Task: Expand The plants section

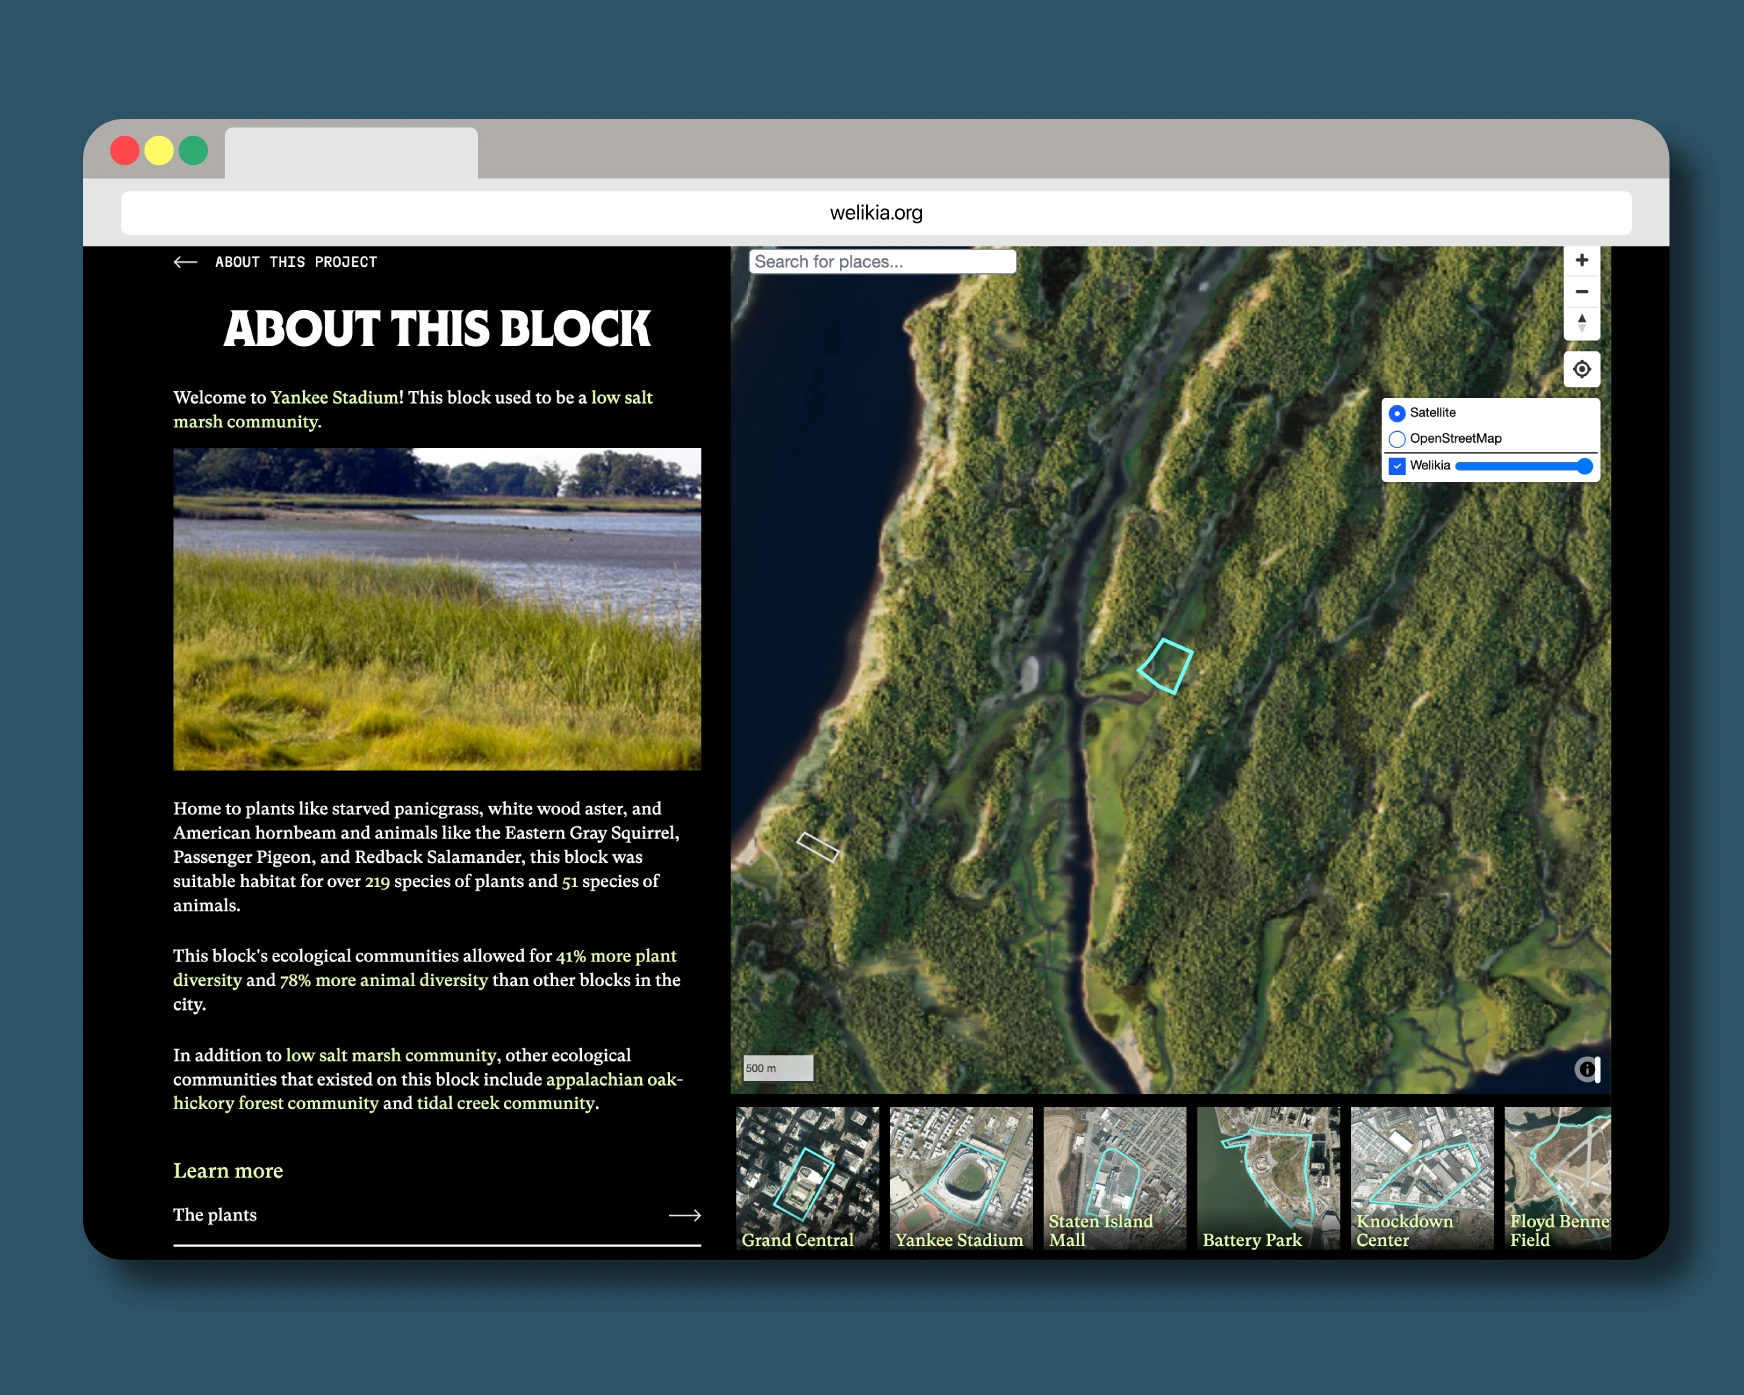Action: (x=215, y=1215)
